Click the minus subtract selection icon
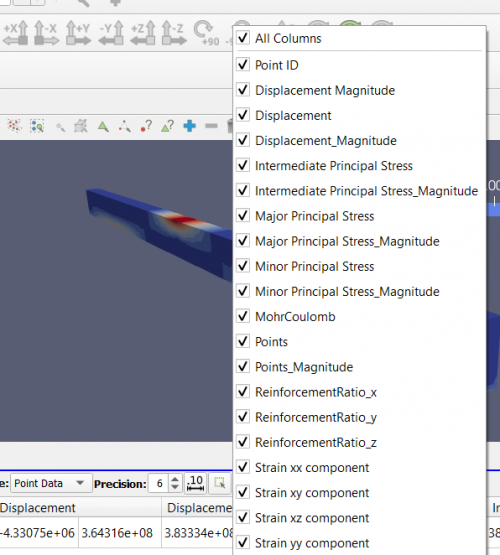500x555 pixels. [211, 126]
